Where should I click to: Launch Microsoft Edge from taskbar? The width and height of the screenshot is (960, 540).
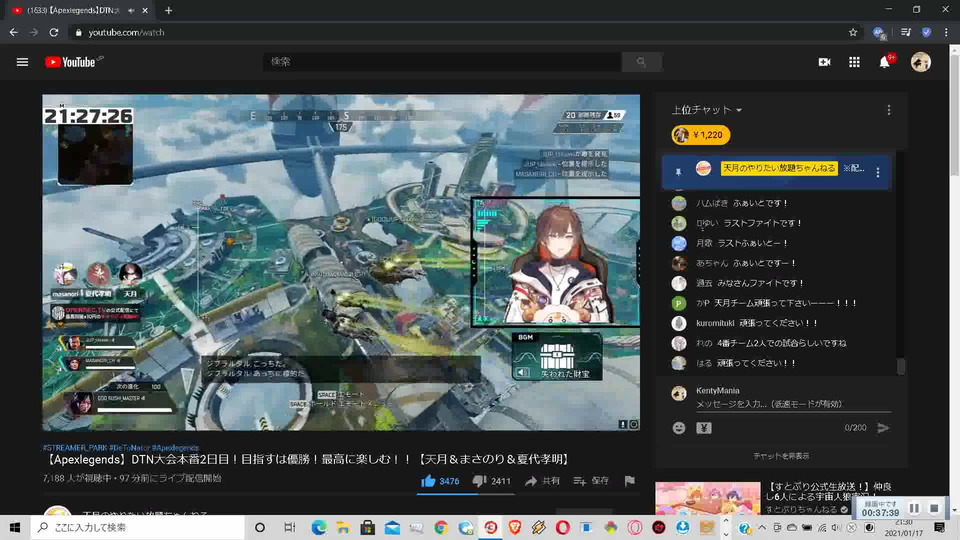coord(318,527)
